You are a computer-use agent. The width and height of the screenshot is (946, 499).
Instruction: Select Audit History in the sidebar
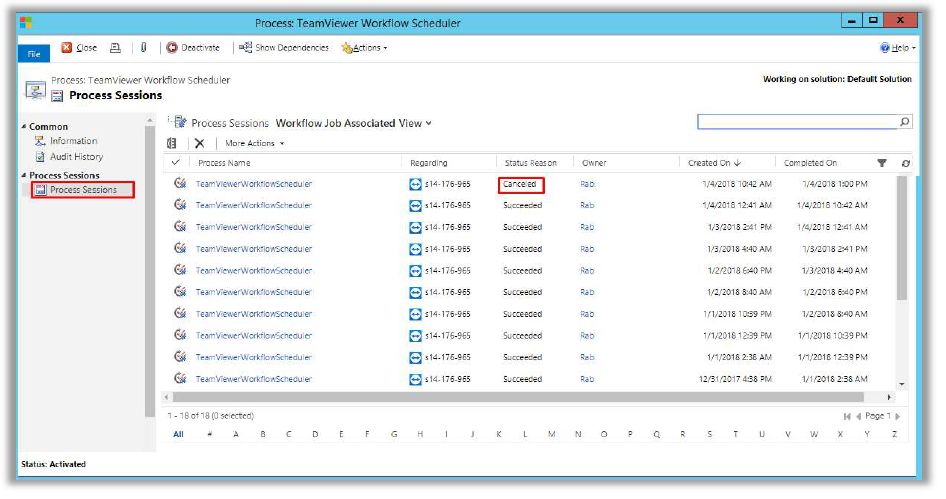(x=76, y=157)
